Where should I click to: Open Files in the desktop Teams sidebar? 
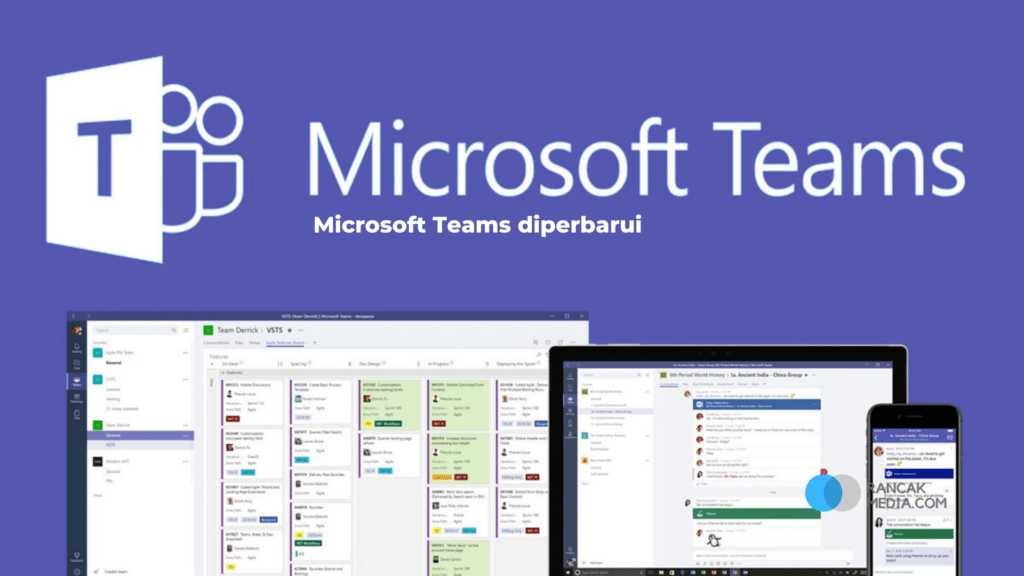[x=77, y=414]
